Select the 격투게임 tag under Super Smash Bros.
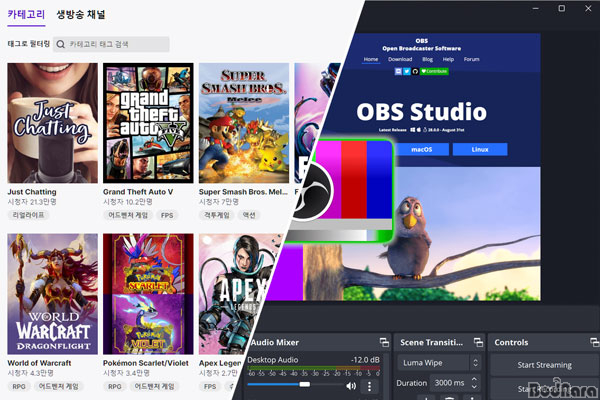This screenshot has height=400, width=600. pyautogui.click(x=217, y=215)
